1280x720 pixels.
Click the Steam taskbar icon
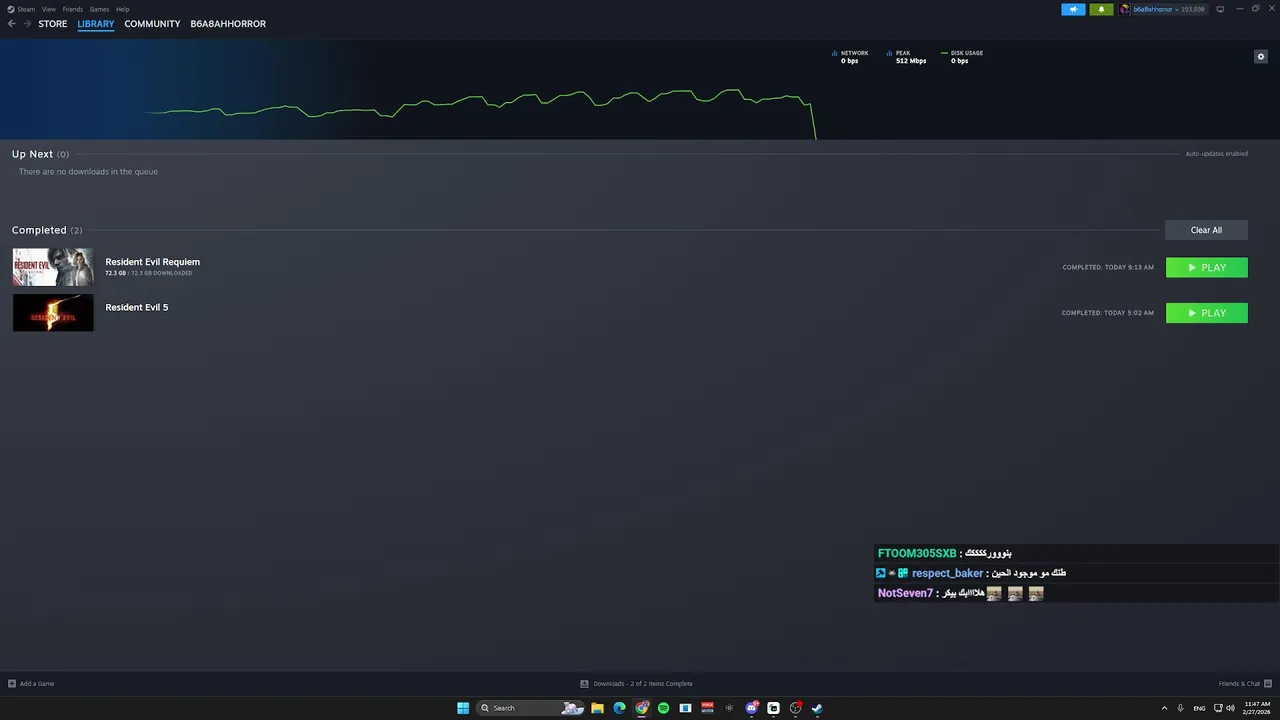[817, 708]
